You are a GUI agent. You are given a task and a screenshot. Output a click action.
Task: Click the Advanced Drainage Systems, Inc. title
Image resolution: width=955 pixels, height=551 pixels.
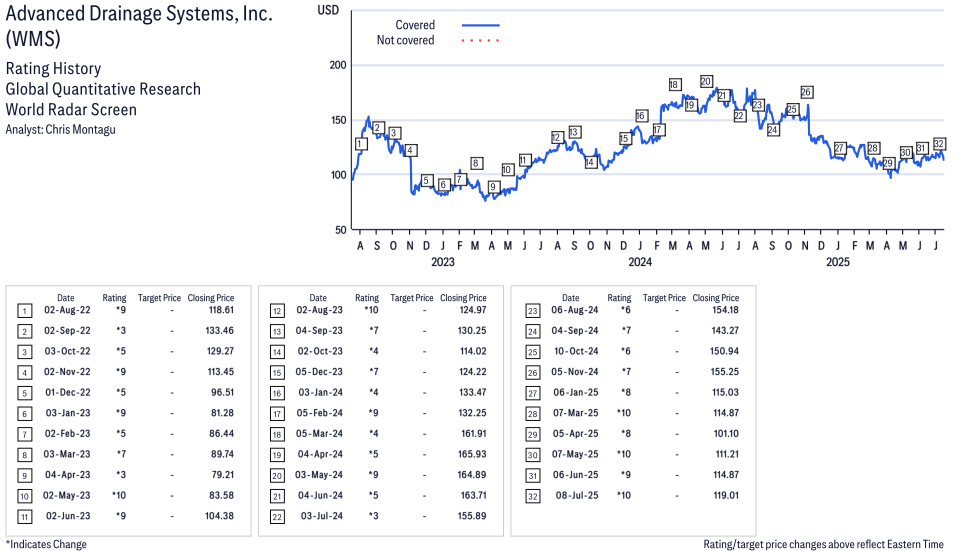point(139,13)
